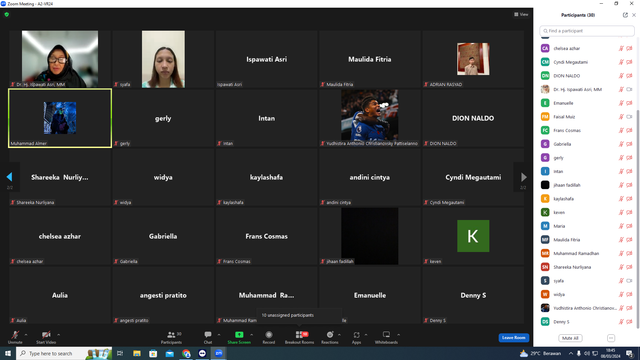Select jihaan fadillah in participants list
Image resolution: width=640 pixels, height=360 pixels.
(587, 185)
